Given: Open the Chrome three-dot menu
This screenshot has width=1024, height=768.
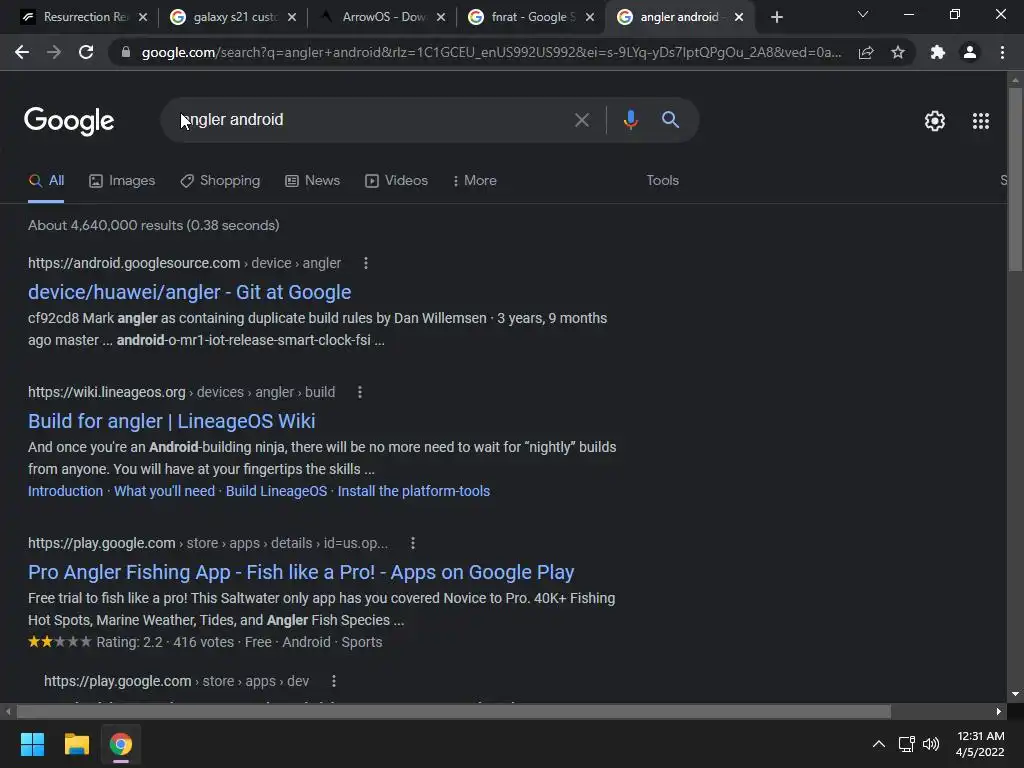Looking at the screenshot, I should point(1002,52).
